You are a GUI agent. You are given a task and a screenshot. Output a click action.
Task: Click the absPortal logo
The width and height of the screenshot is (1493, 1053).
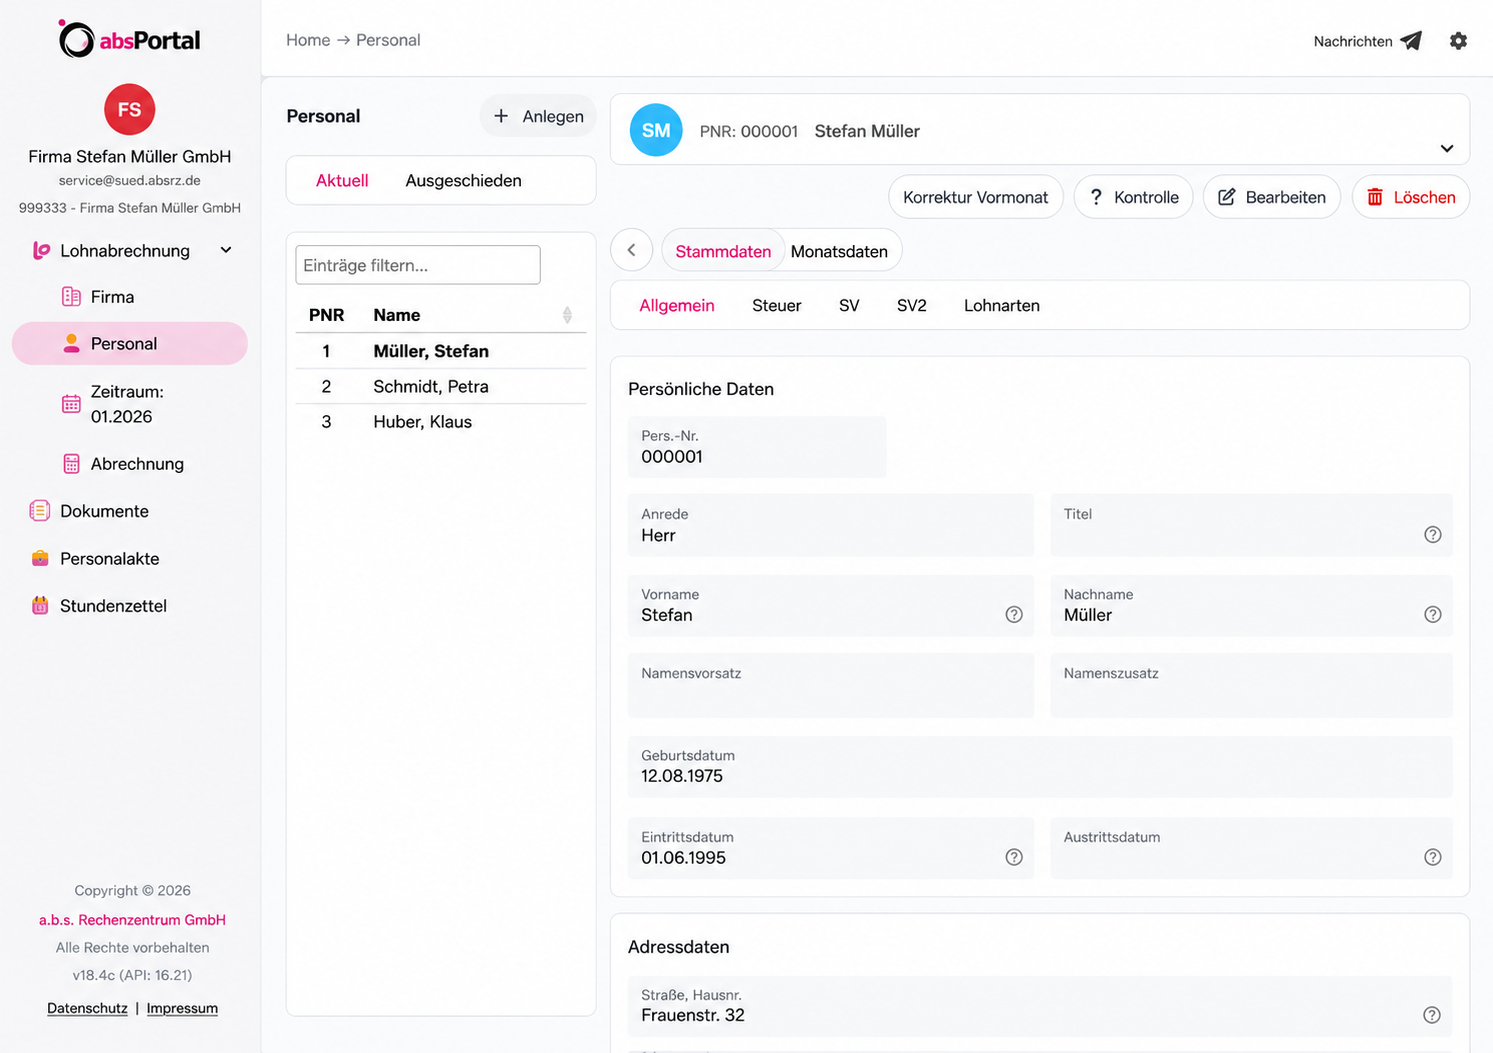coord(129,40)
